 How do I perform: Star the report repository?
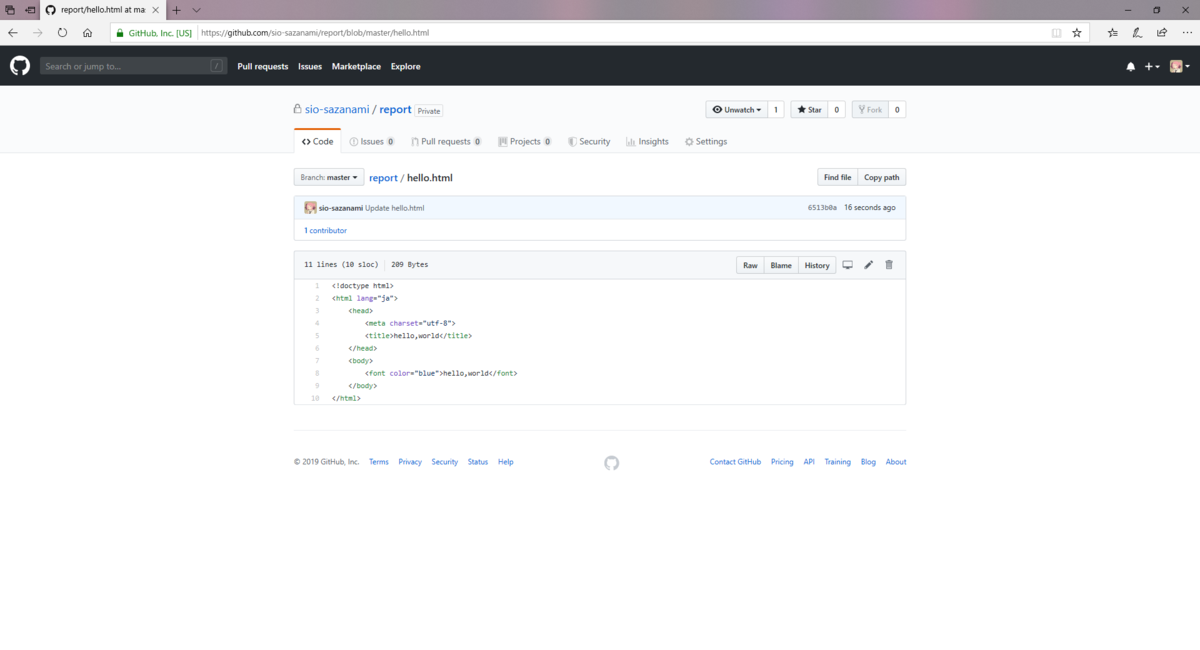pyautogui.click(x=809, y=110)
